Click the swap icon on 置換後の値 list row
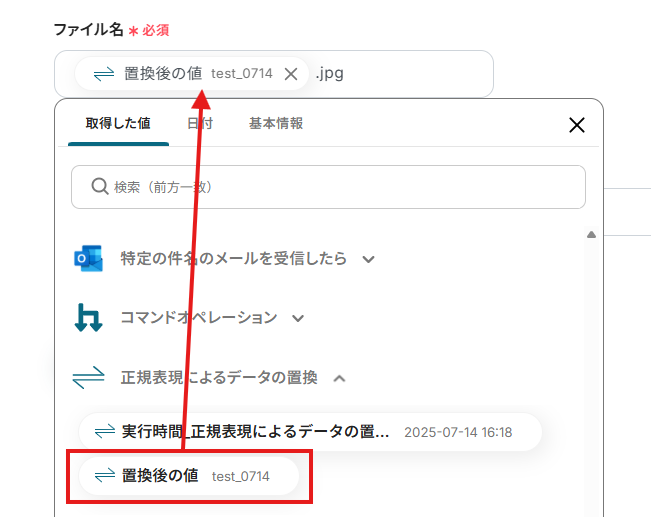Screen dimensions: 651x517 point(105,475)
